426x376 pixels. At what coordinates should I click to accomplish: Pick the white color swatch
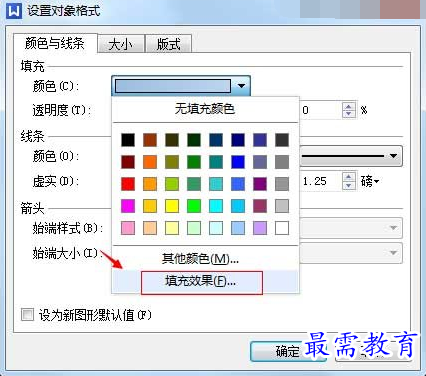[x=282, y=228]
